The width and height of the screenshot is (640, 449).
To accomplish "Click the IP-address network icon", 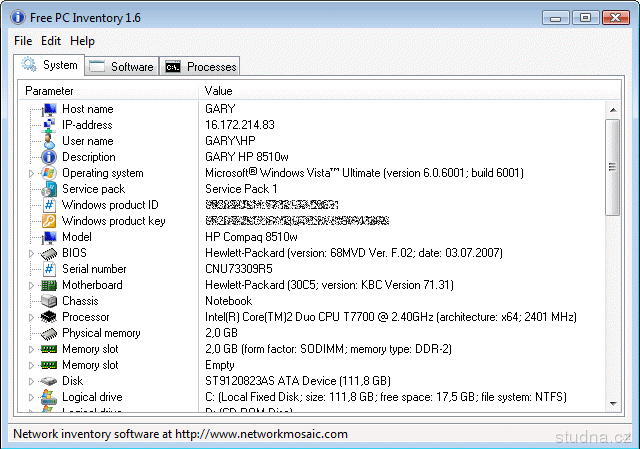I will tap(49, 125).
